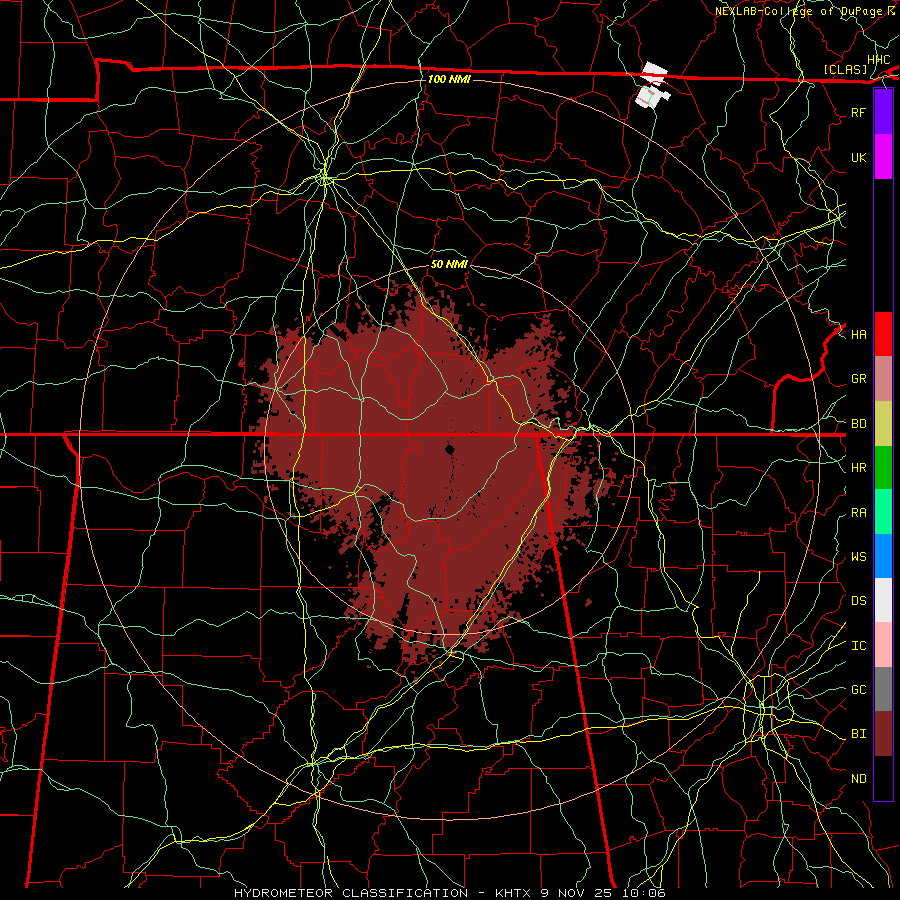The image size is (900, 900).
Task: Select the white DS legend swatch
Action: coord(883,600)
